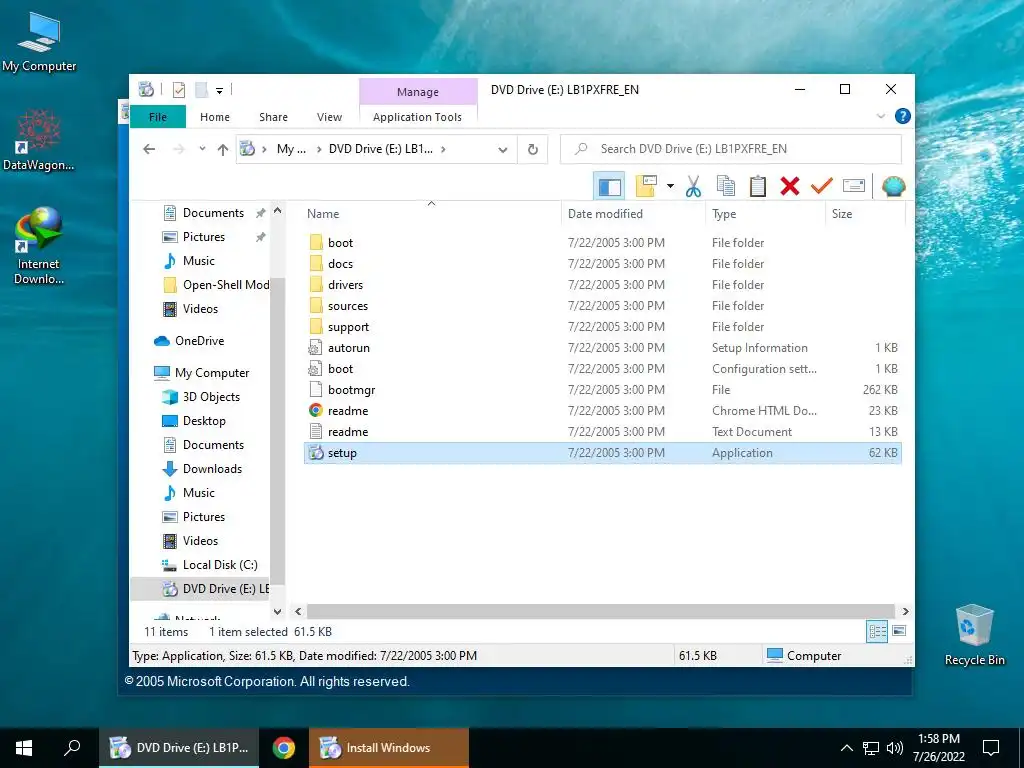The height and width of the screenshot is (768, 1024).
Task: Sort by the Type column header
Action: [x=765, y=214]
